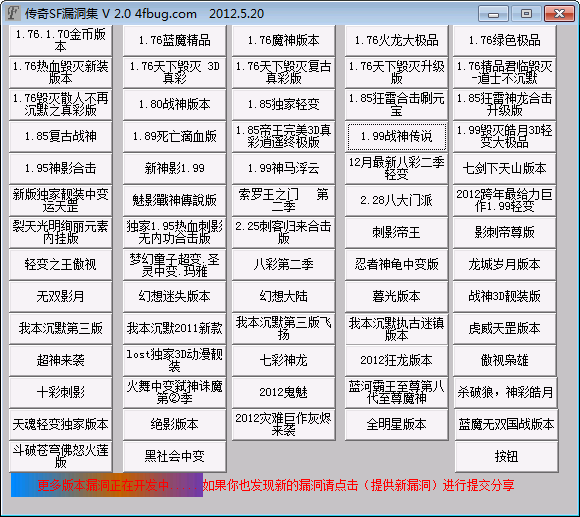580x517 pixels.
Task: Select the 2.28八大门派 button
Action: [397, 200]
